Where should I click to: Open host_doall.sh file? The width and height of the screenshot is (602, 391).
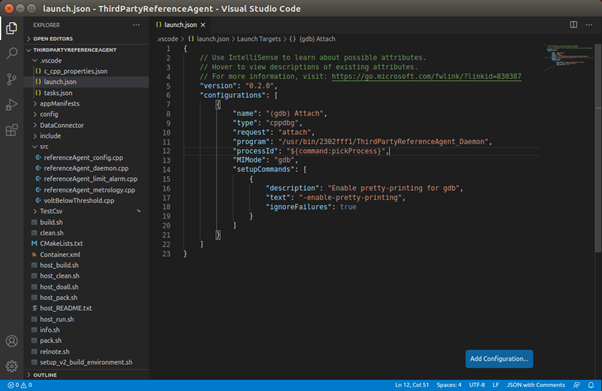pyautogui.click(x=86, y=287)
